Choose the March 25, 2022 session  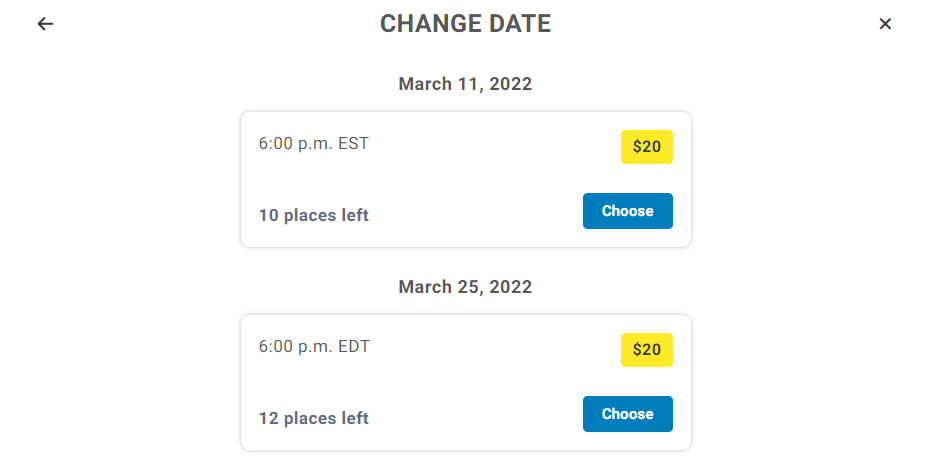click(627, 414)
